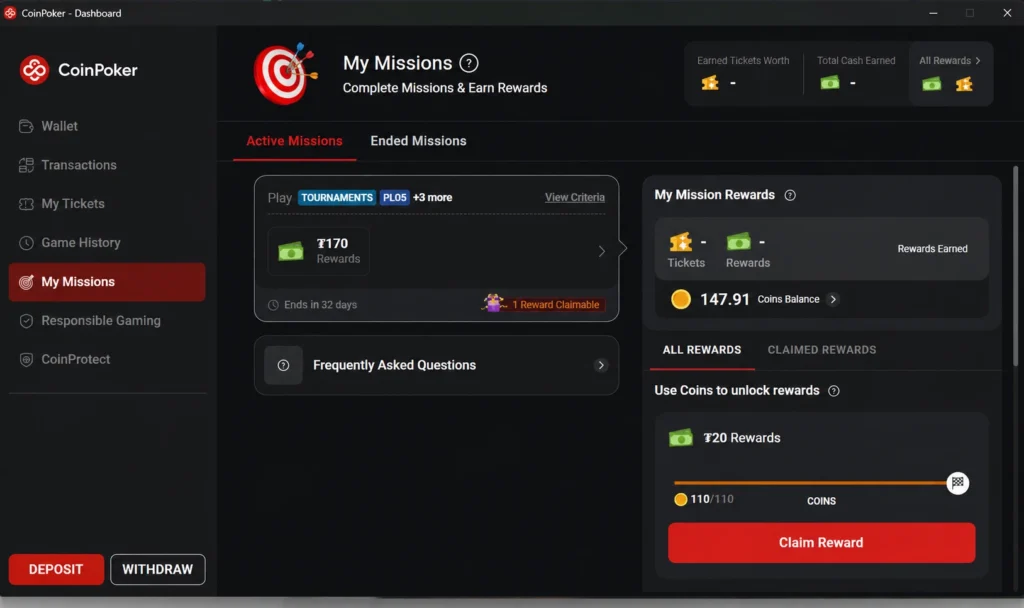Click the Transactions icon

click(x=26, y=165)
